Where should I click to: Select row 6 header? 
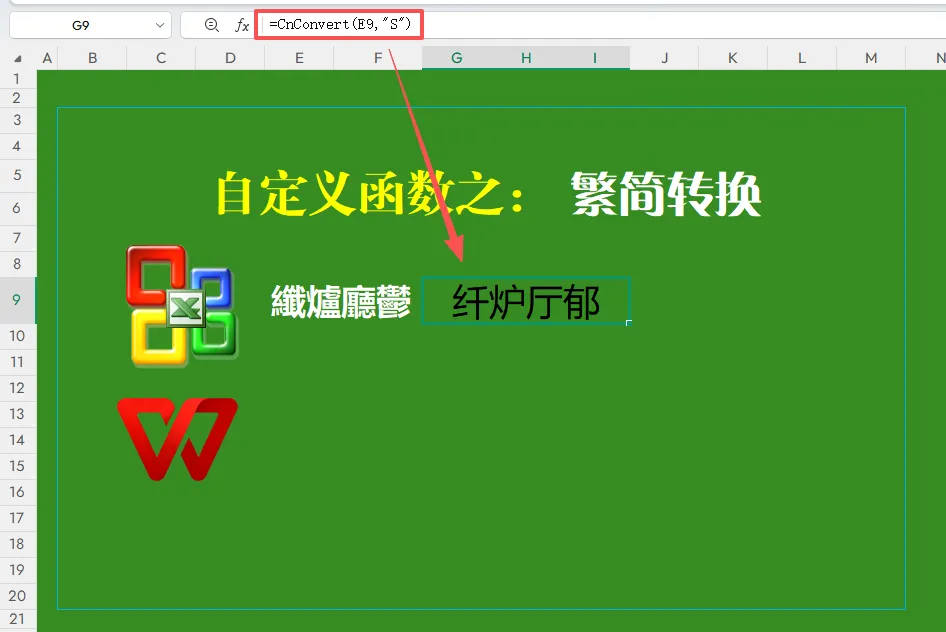(17, 208)
